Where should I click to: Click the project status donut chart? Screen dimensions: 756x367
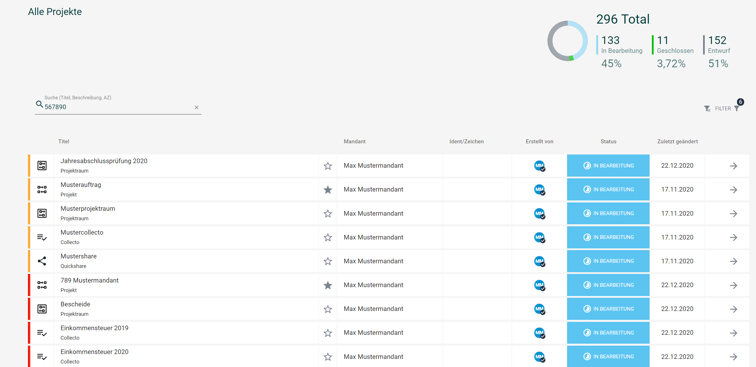[567, 41]
